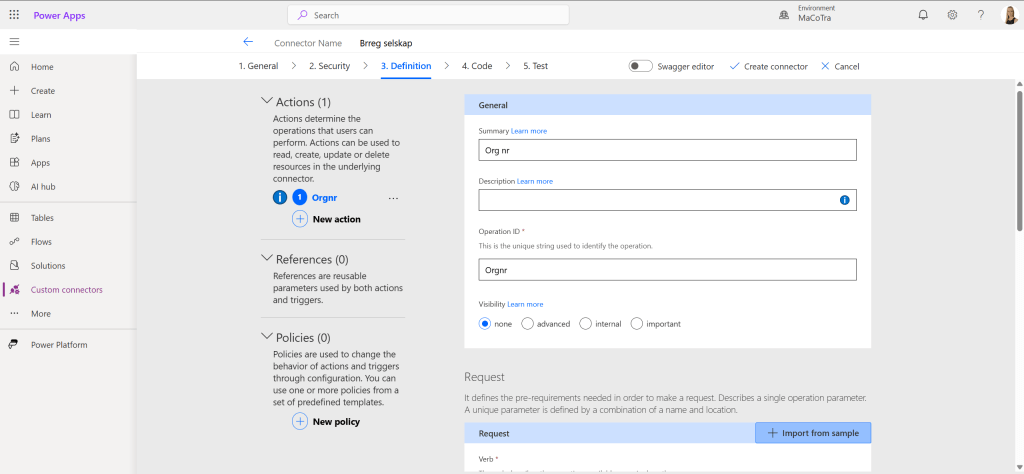1024x474 pixels.
Task: Click the Import from sample button
Action: (x=813, y=432)
